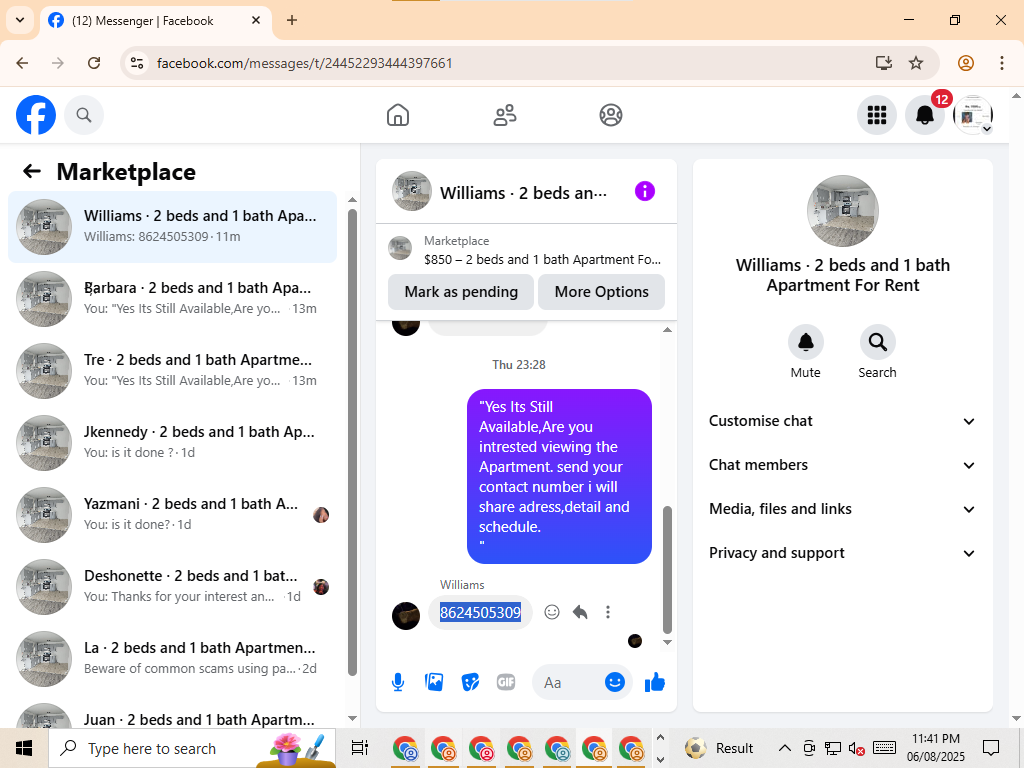Open the Friends icon in top navigation
Screen dimensions: 1024x768
504,115
